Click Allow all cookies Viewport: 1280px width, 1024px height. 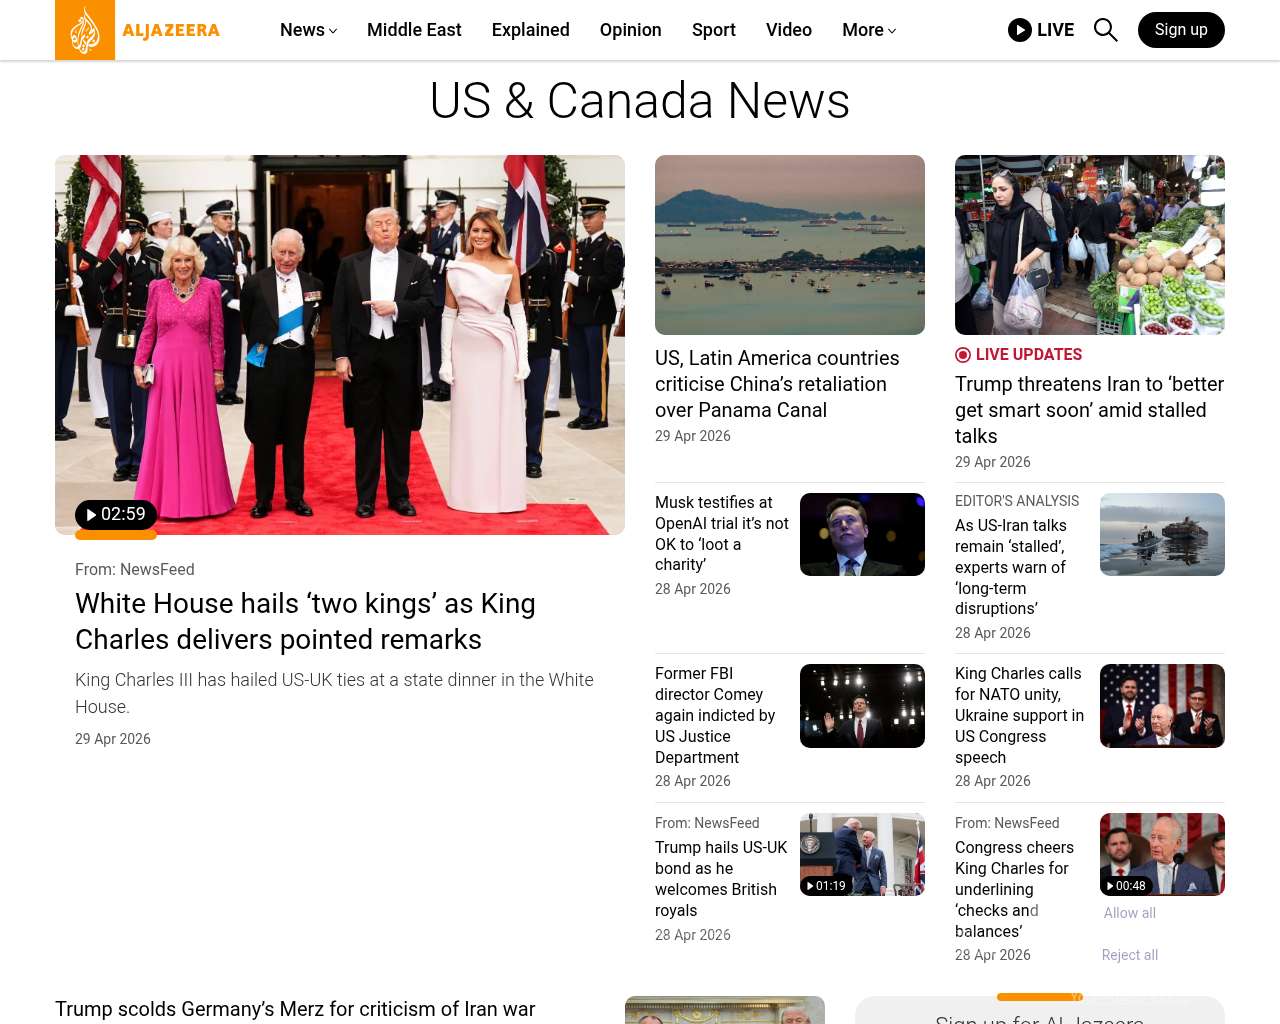click(1129, 913)
